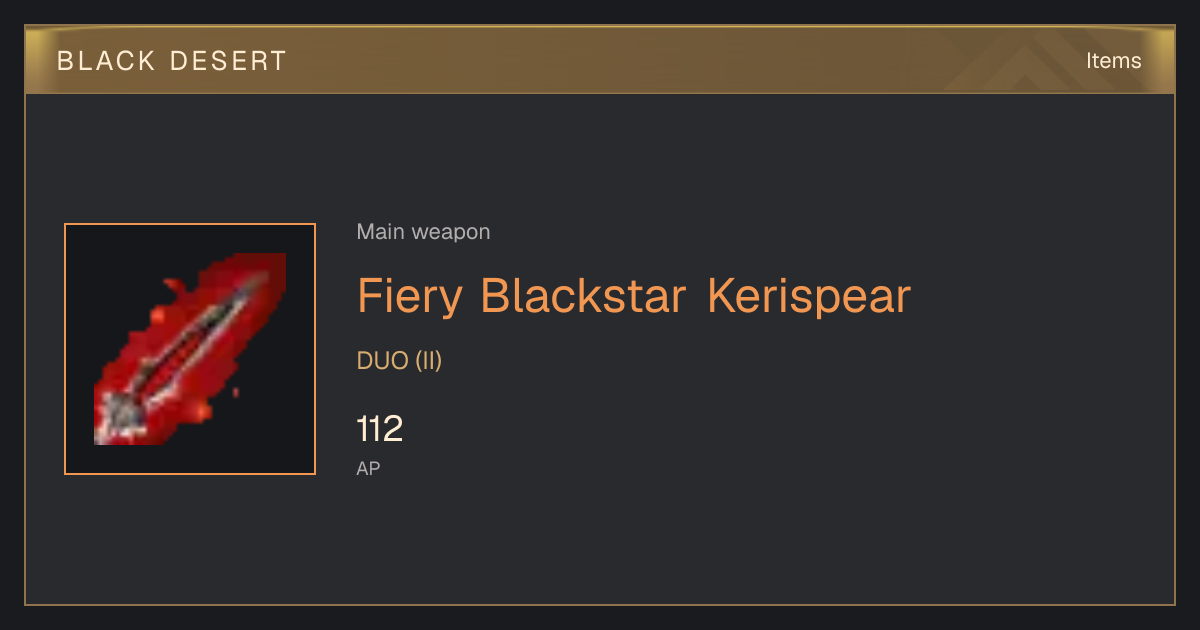The width and height of the screenshot is (1200, 630).
Task: Click the (II) roman numeral
Action: pyautogui.click(x=429, y=361)
